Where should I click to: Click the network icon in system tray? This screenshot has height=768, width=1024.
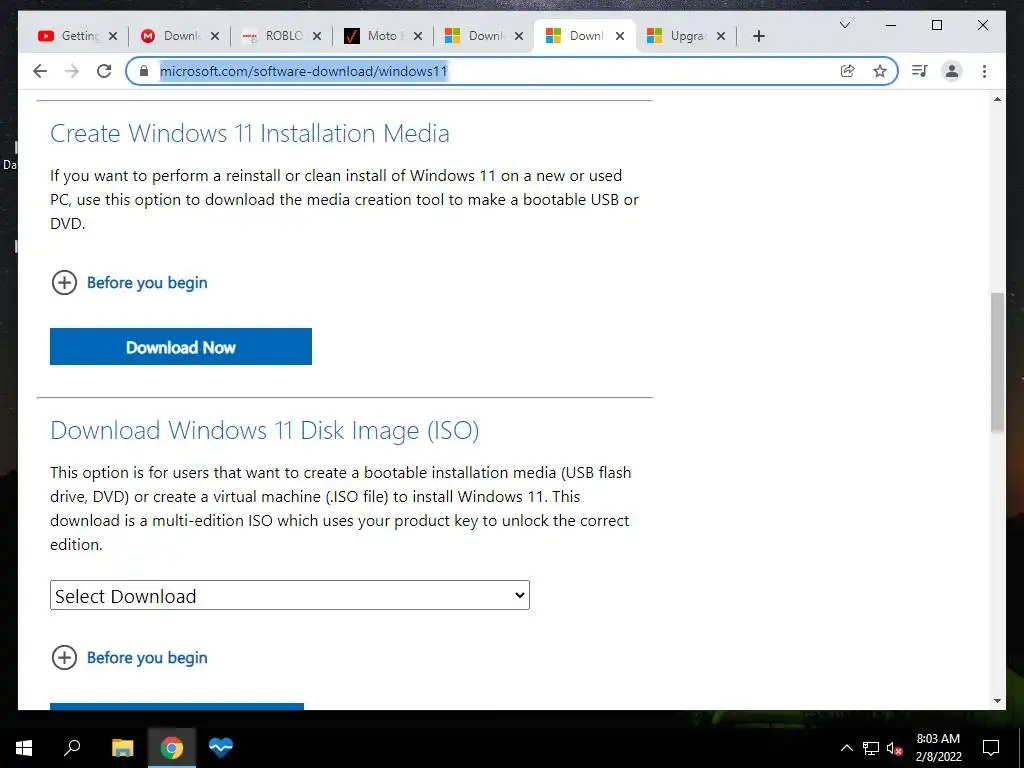pyautogui.click(x=871, y=748)
